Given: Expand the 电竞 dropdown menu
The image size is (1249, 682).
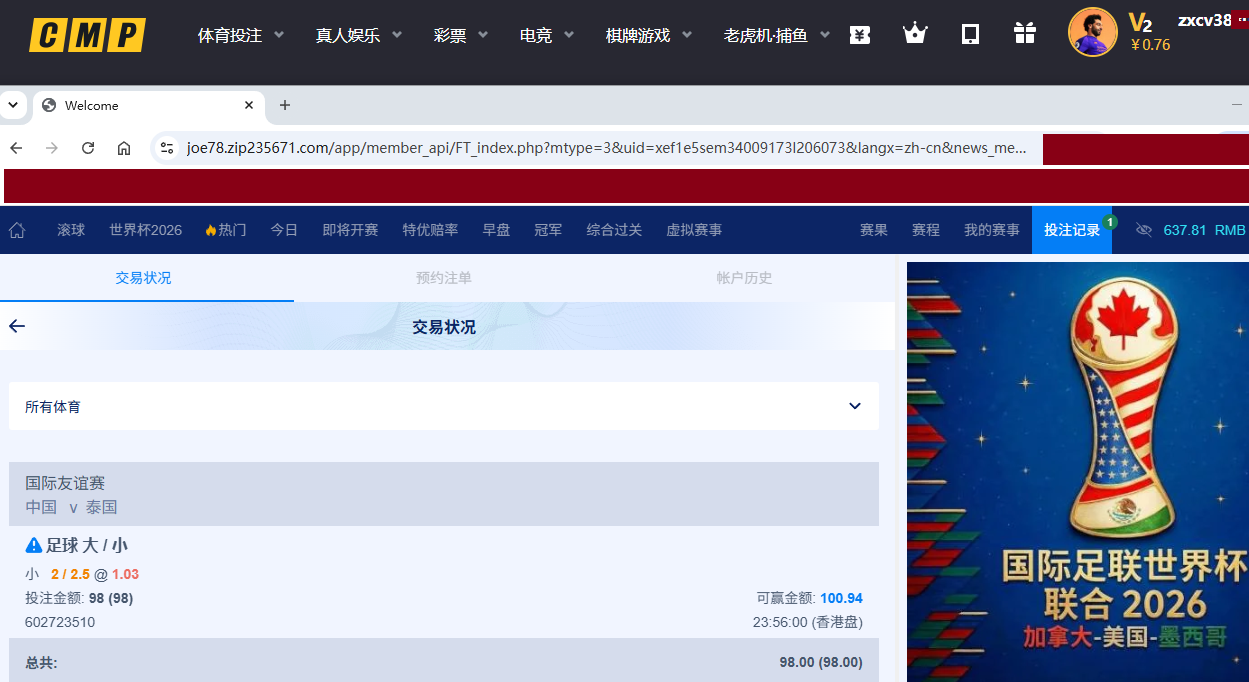Looking at the screenshot, I should click(x=547, y=35).
